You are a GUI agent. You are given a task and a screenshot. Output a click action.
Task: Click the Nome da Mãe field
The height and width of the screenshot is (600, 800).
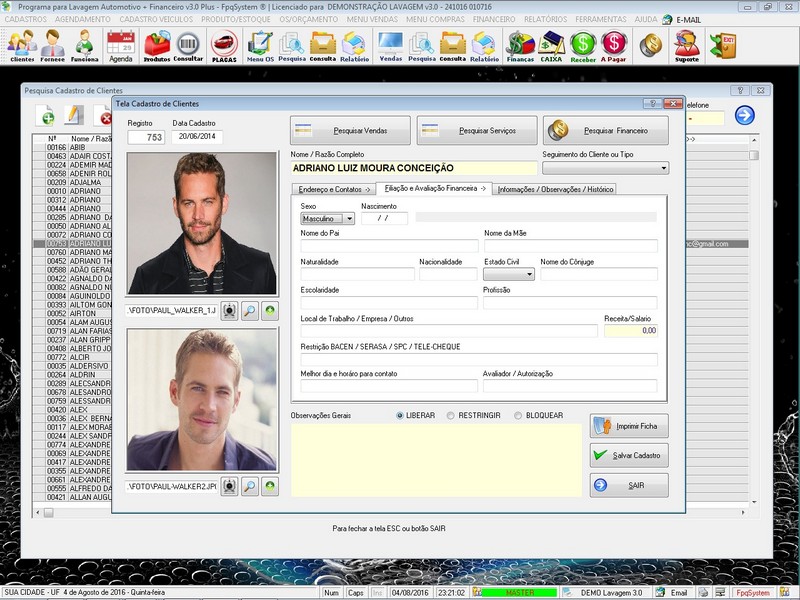(x=570, y=246)
